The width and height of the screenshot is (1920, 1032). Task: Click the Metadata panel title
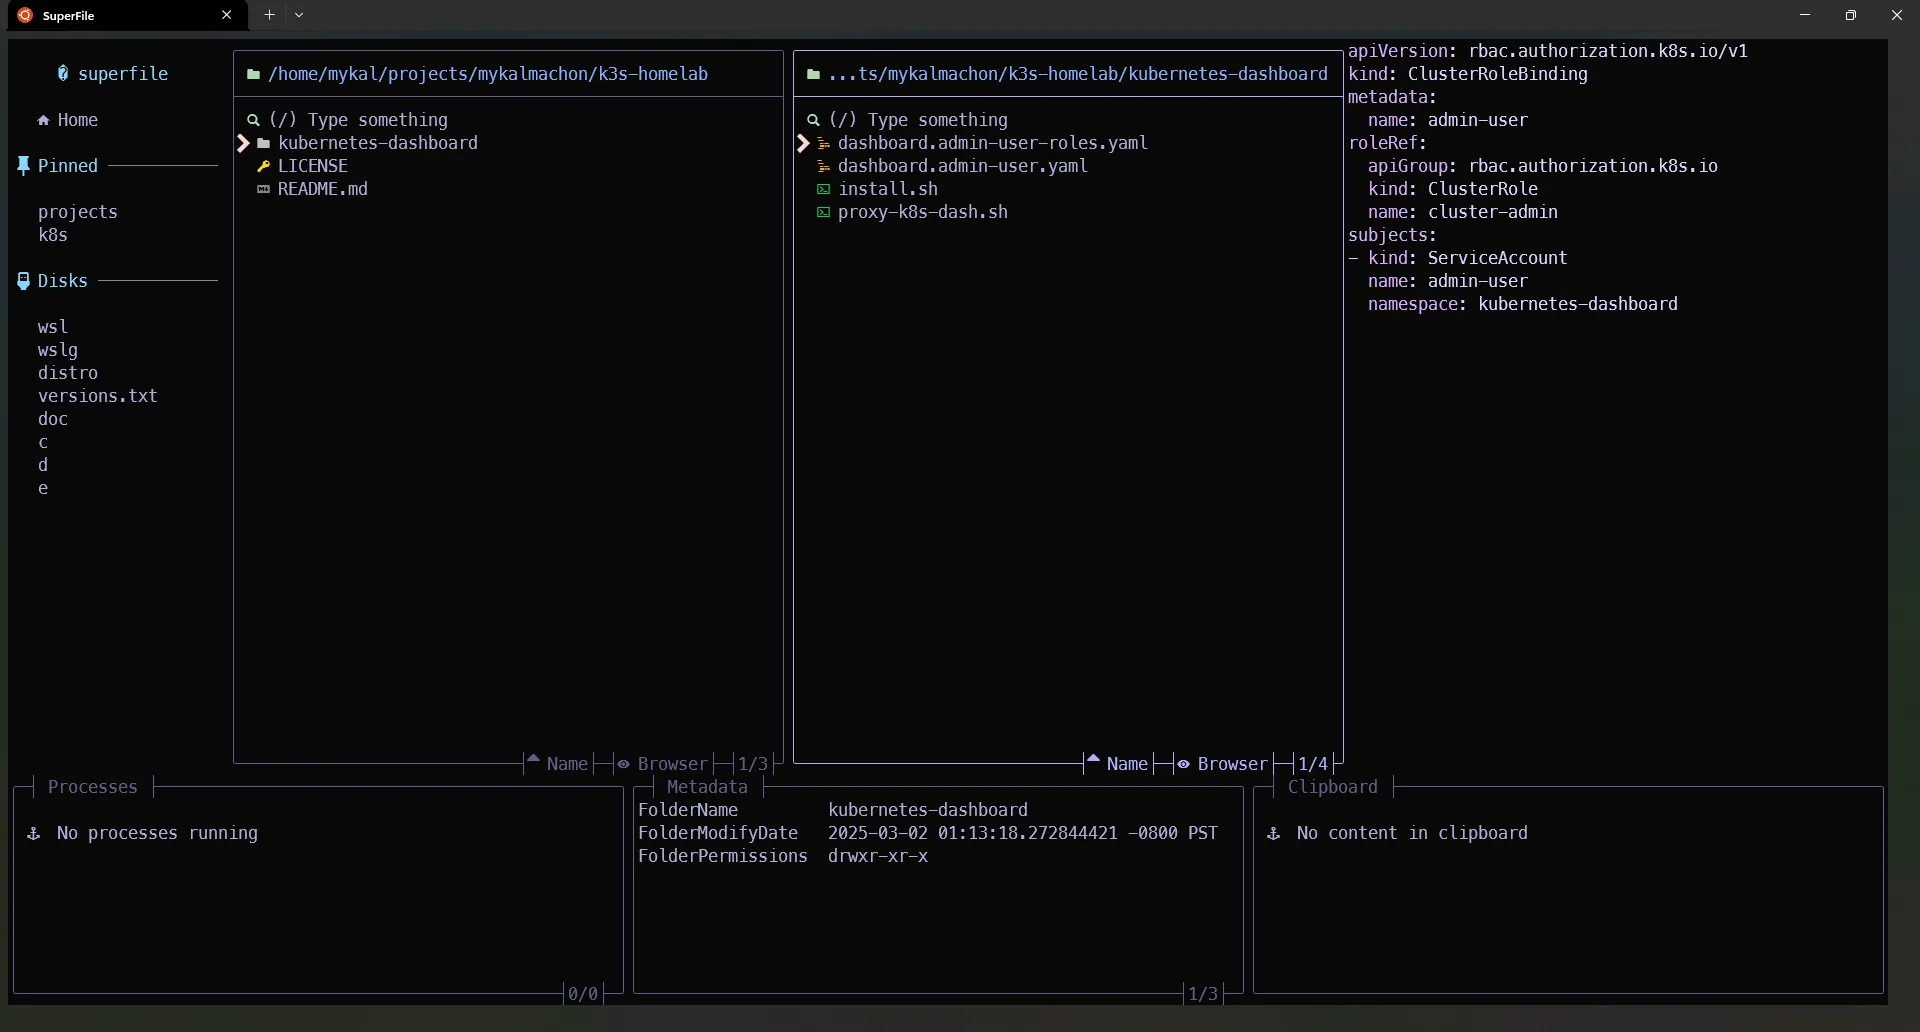707,787
